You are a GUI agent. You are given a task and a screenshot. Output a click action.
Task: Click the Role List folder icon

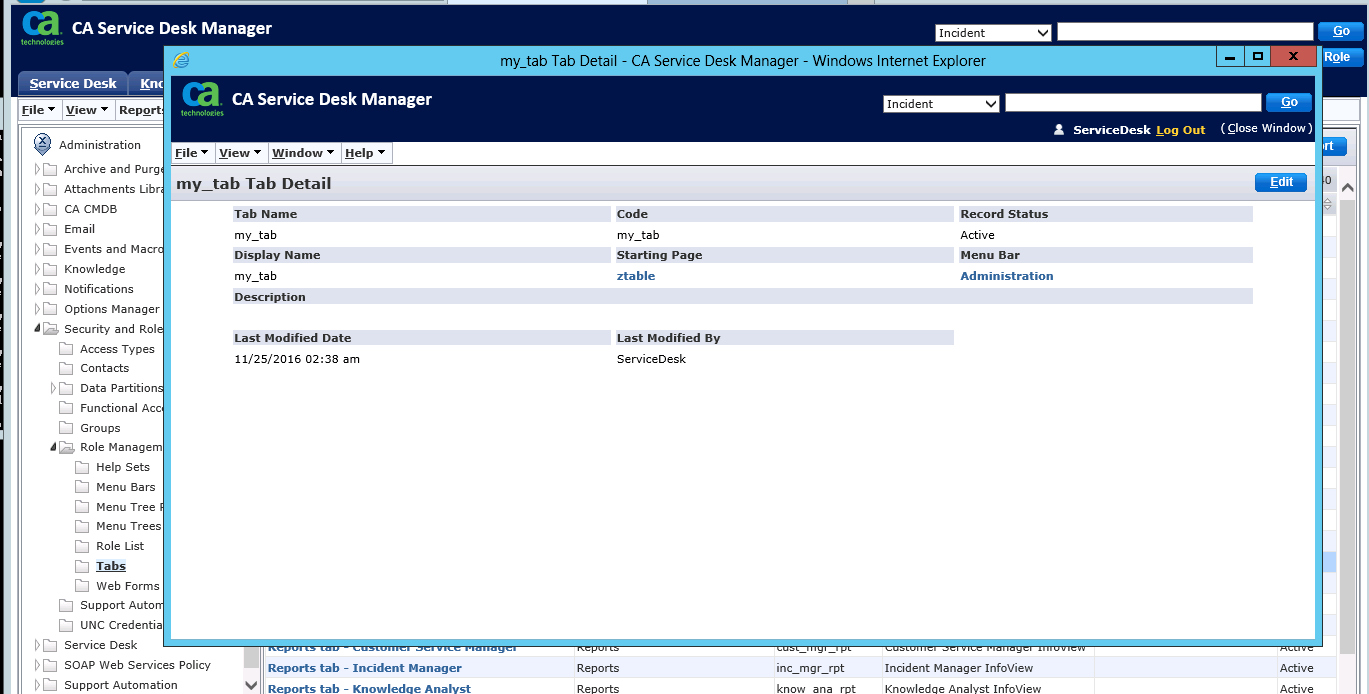coord(82,546)
